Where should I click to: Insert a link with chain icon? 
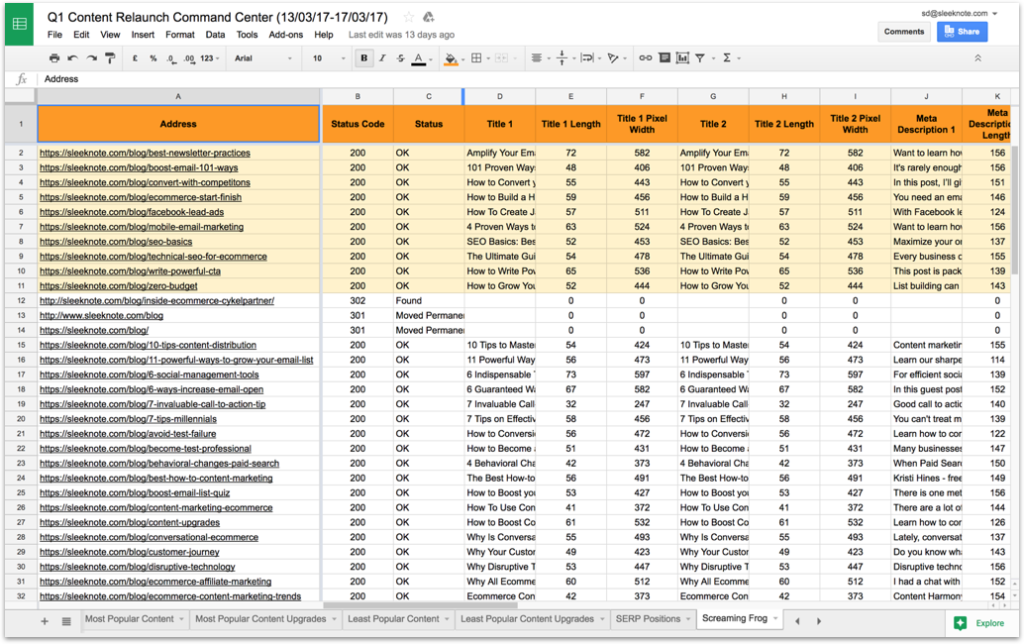pyautogui.click(x=645, y=58)
